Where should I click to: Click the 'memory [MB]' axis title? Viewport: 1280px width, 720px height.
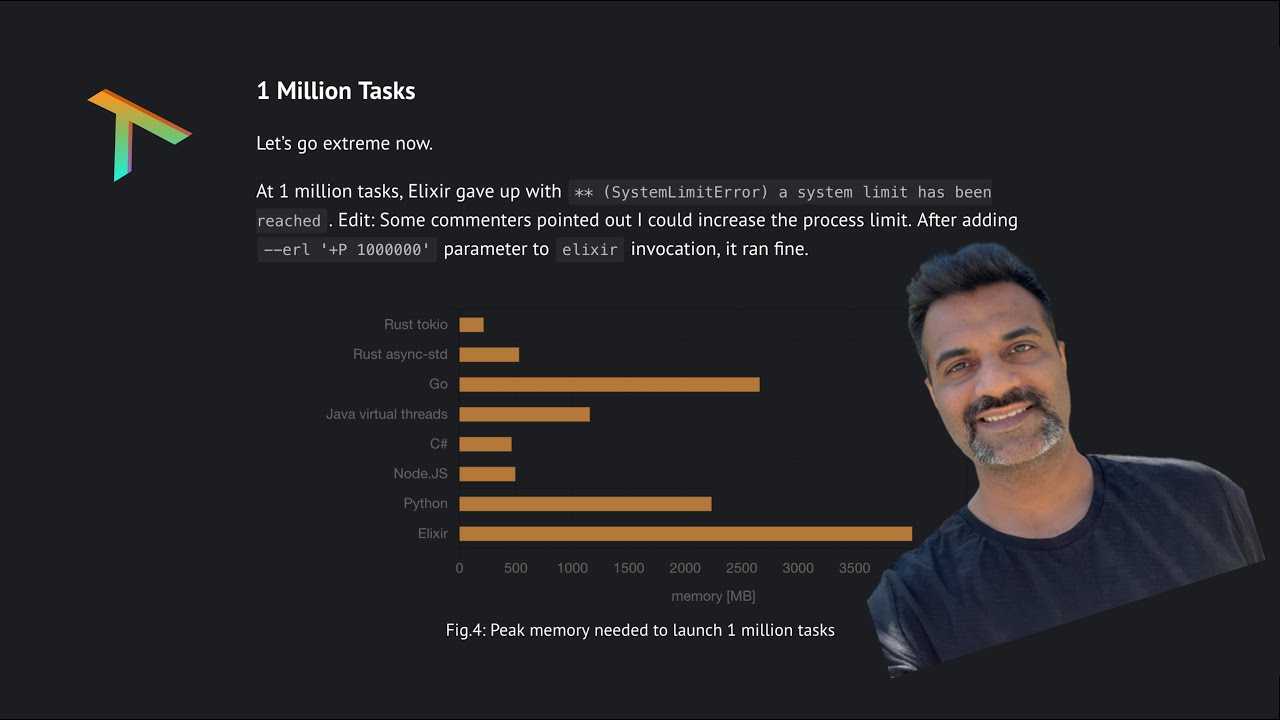[713, 596]
